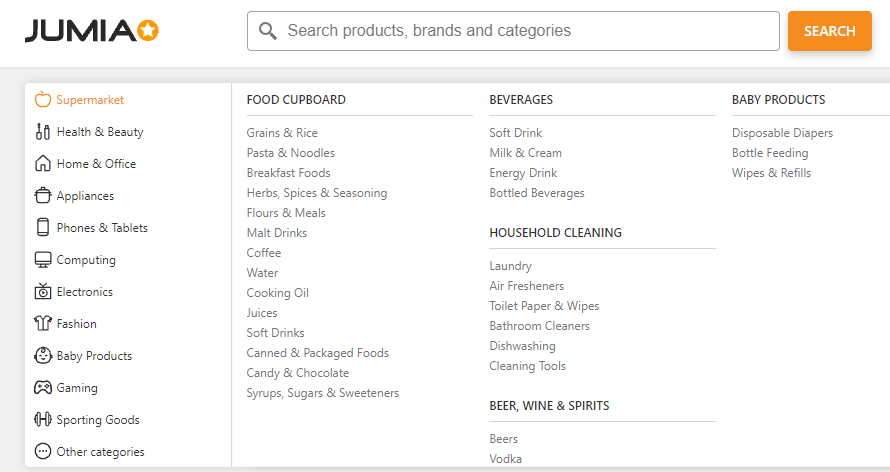Click the Home & Office house icon

click(x=42, y=164)
